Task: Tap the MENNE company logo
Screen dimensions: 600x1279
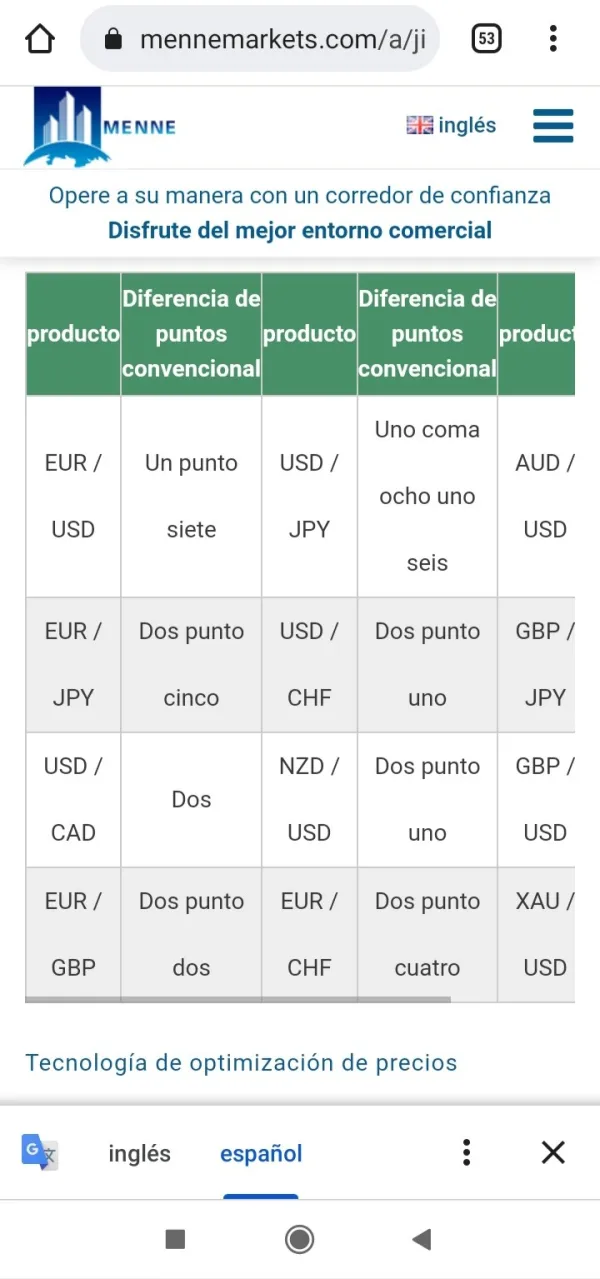Action: (x=100, y=127)
